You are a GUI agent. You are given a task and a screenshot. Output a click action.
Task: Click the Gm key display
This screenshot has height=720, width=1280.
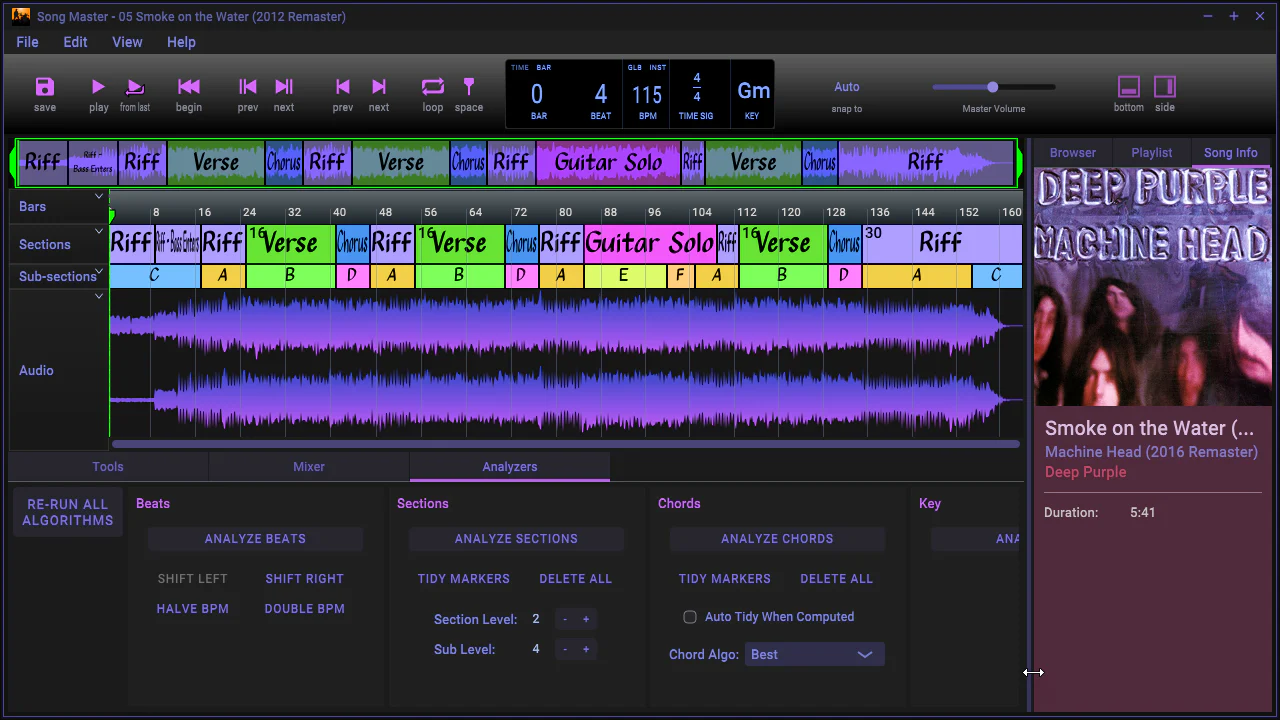[753, 91]
